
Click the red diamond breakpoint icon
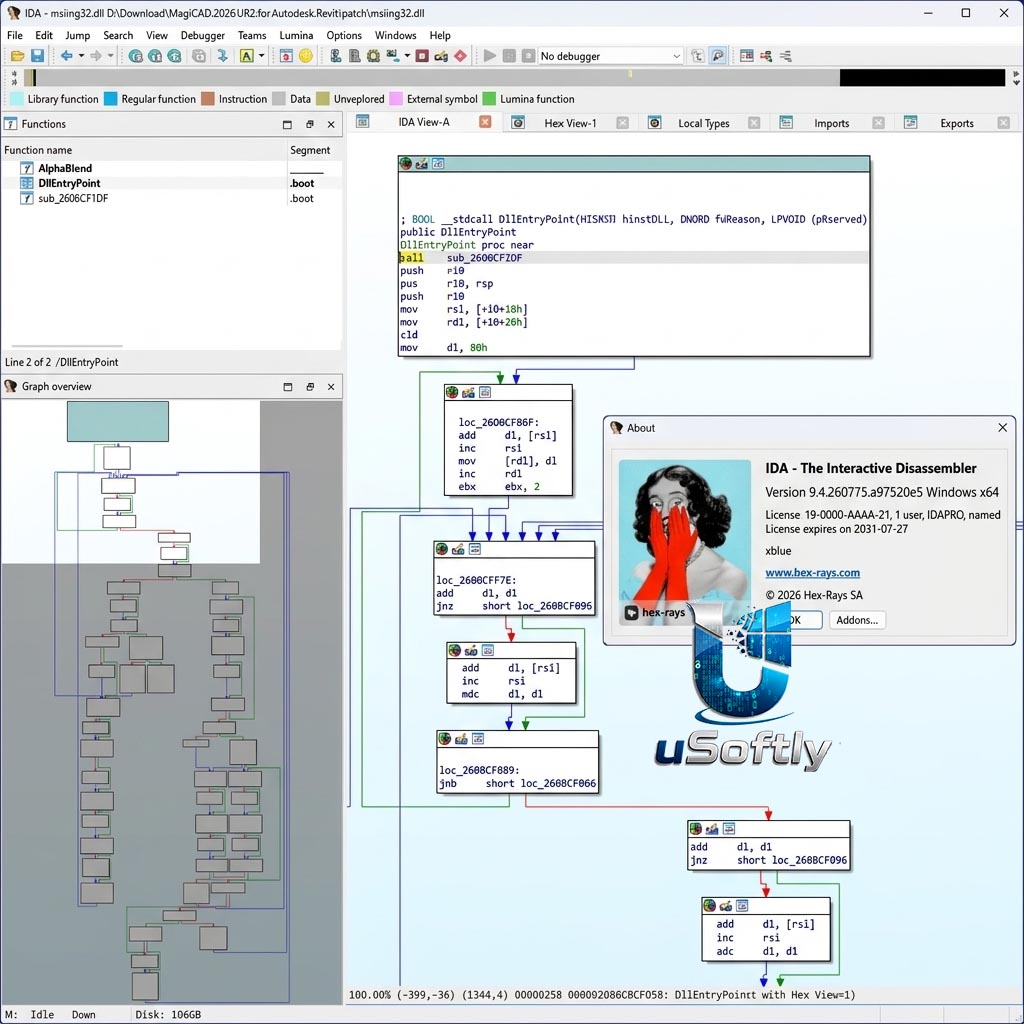click(x=460, y=56)
